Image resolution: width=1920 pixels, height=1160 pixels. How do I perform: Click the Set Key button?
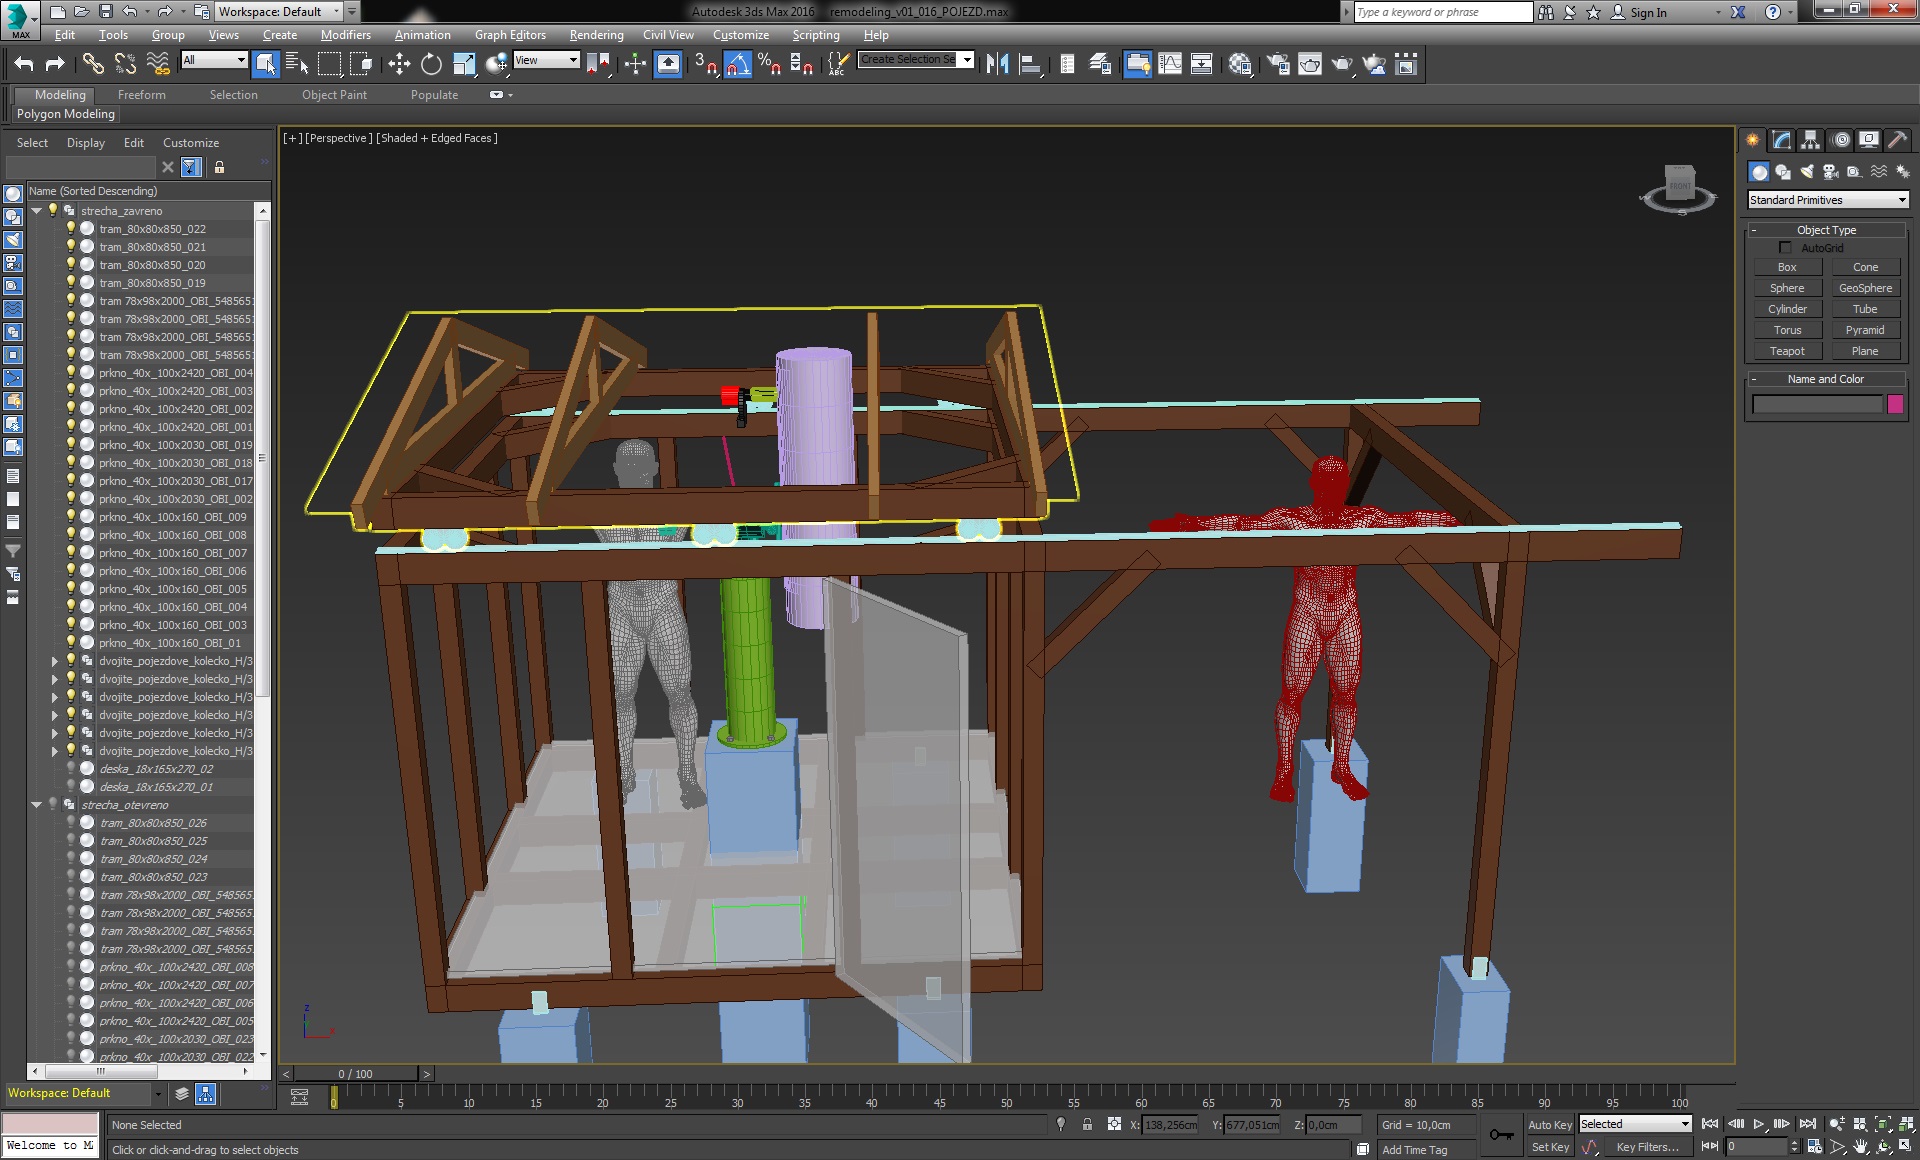point(1549,1147)
